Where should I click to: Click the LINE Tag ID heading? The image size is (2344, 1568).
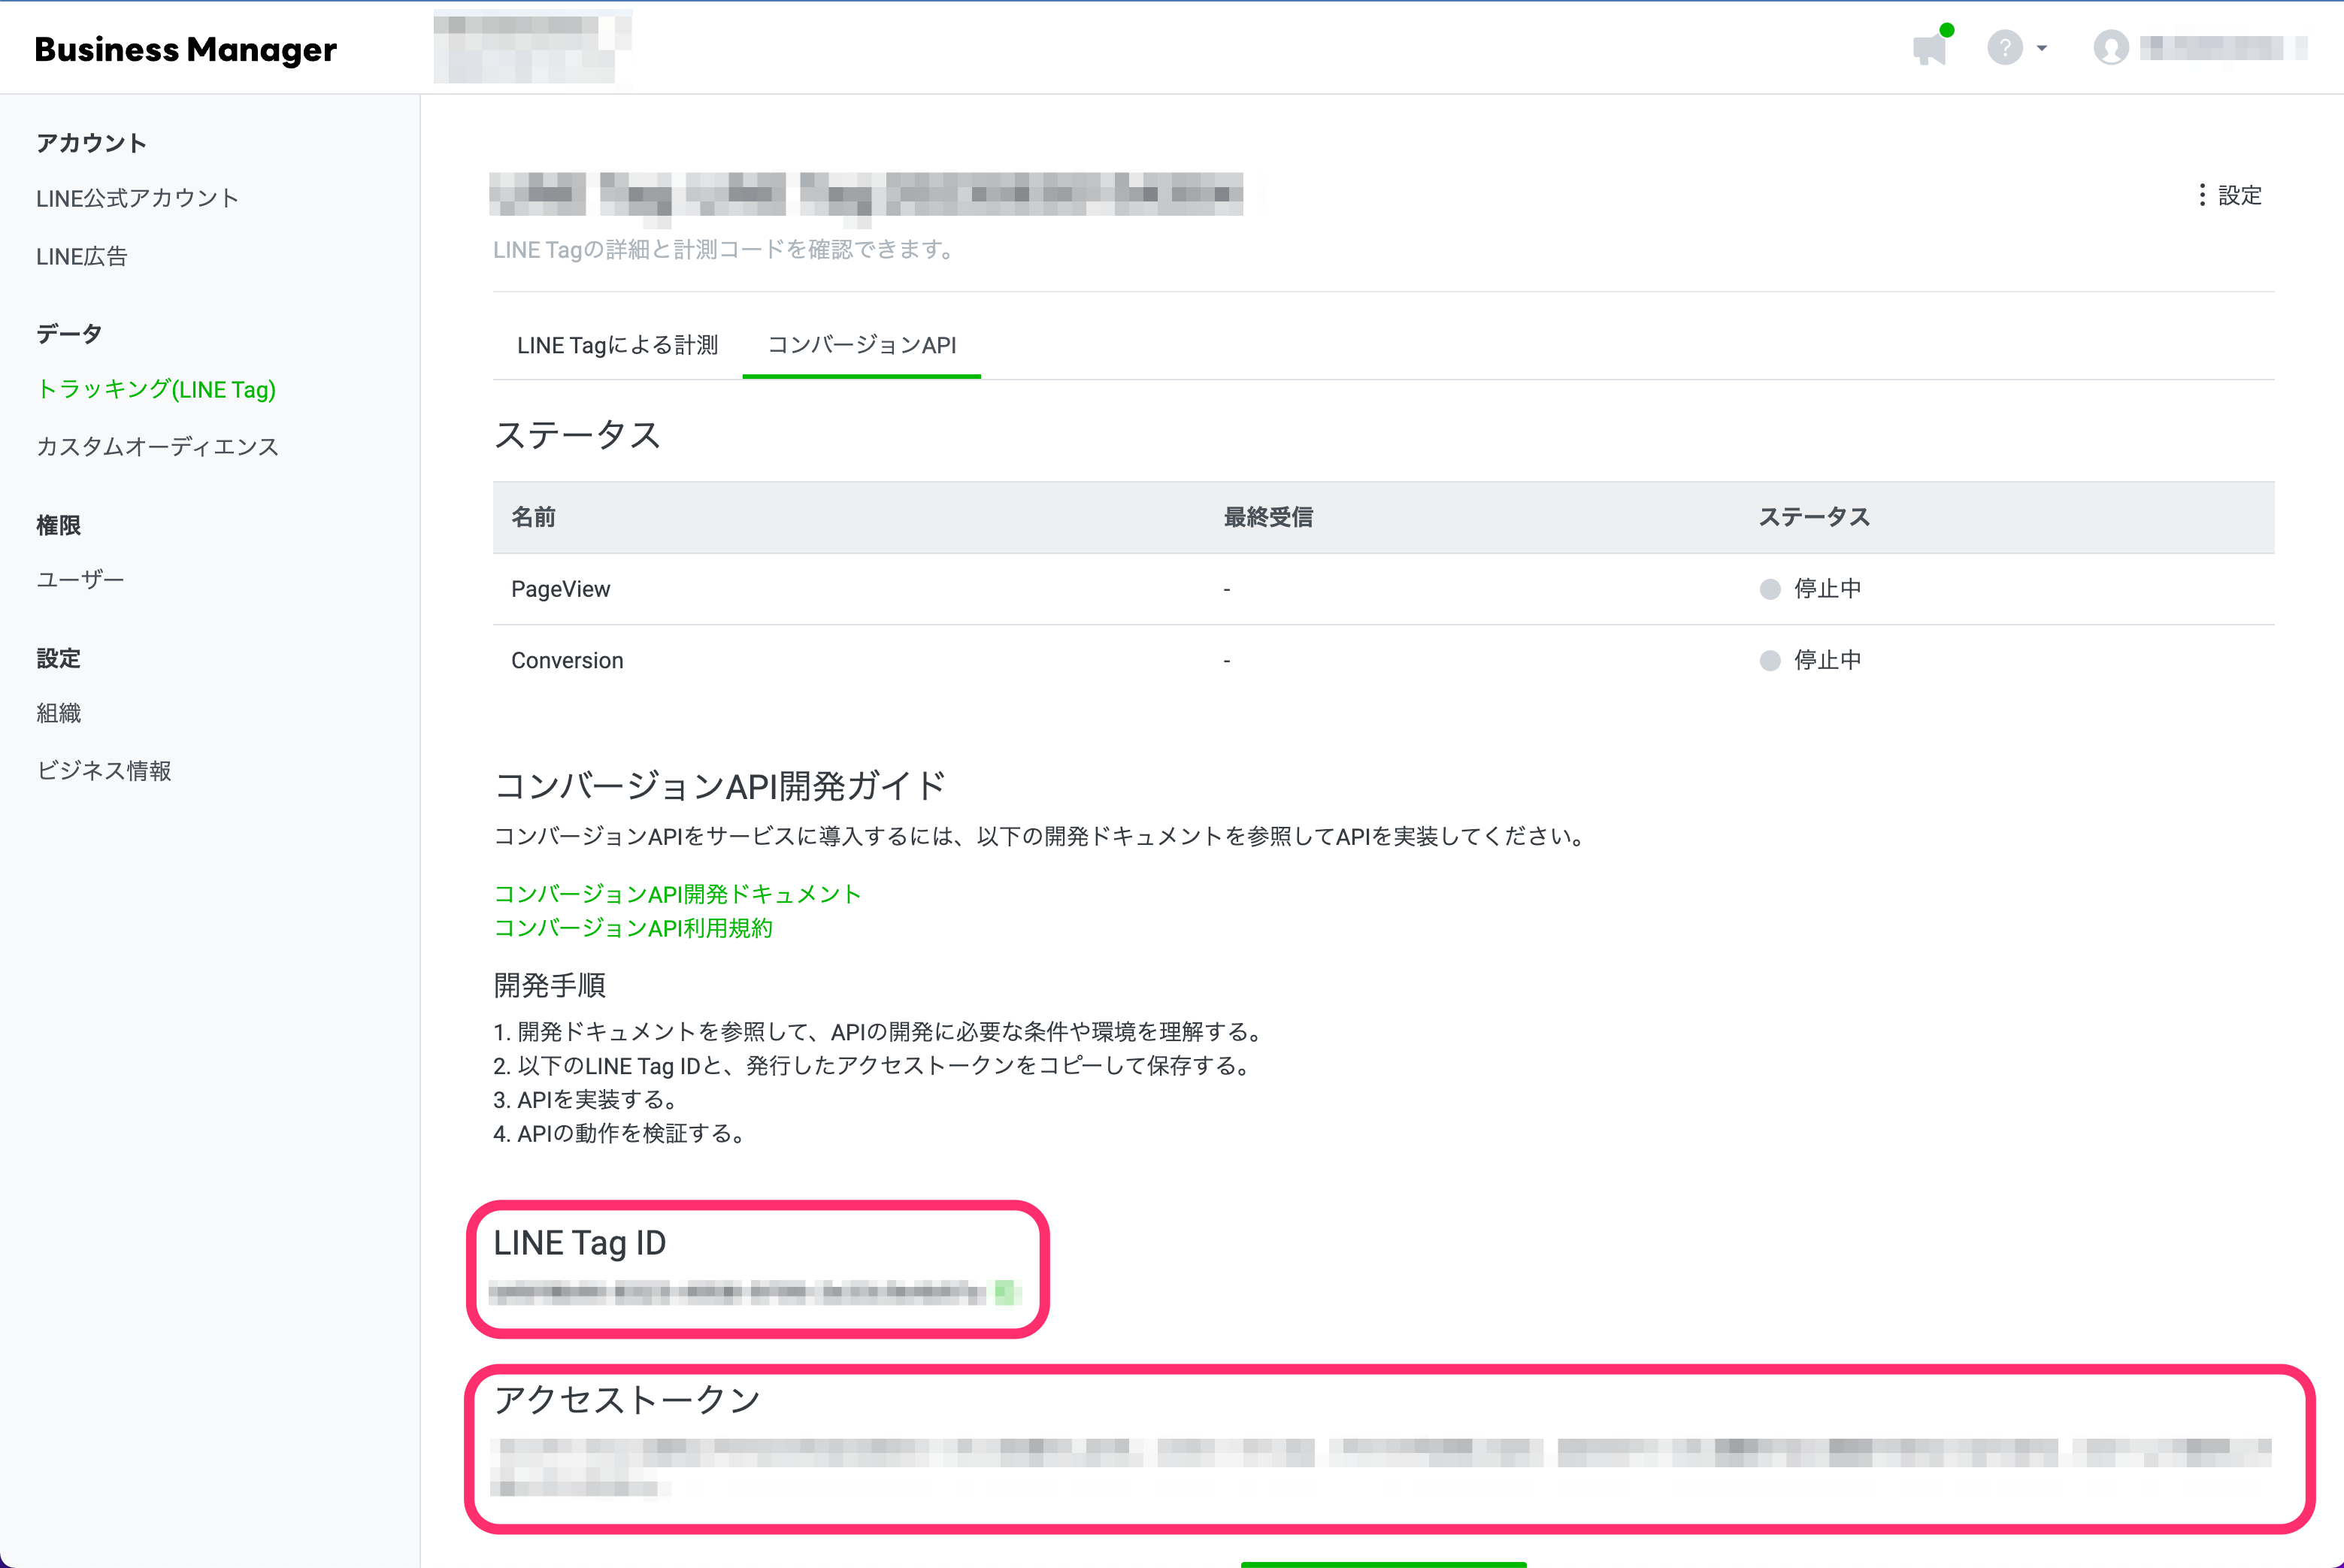(x=580, y=1243)
